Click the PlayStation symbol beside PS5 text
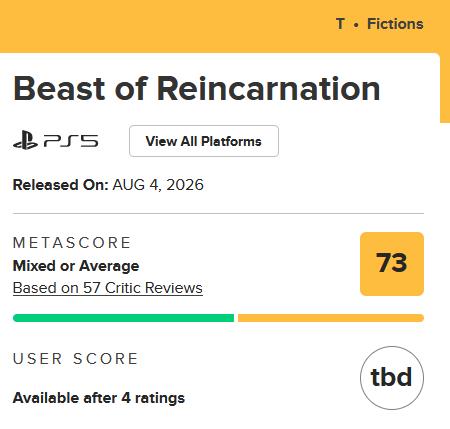The width and height of the screenshot is (450, 429). [25, 140]
